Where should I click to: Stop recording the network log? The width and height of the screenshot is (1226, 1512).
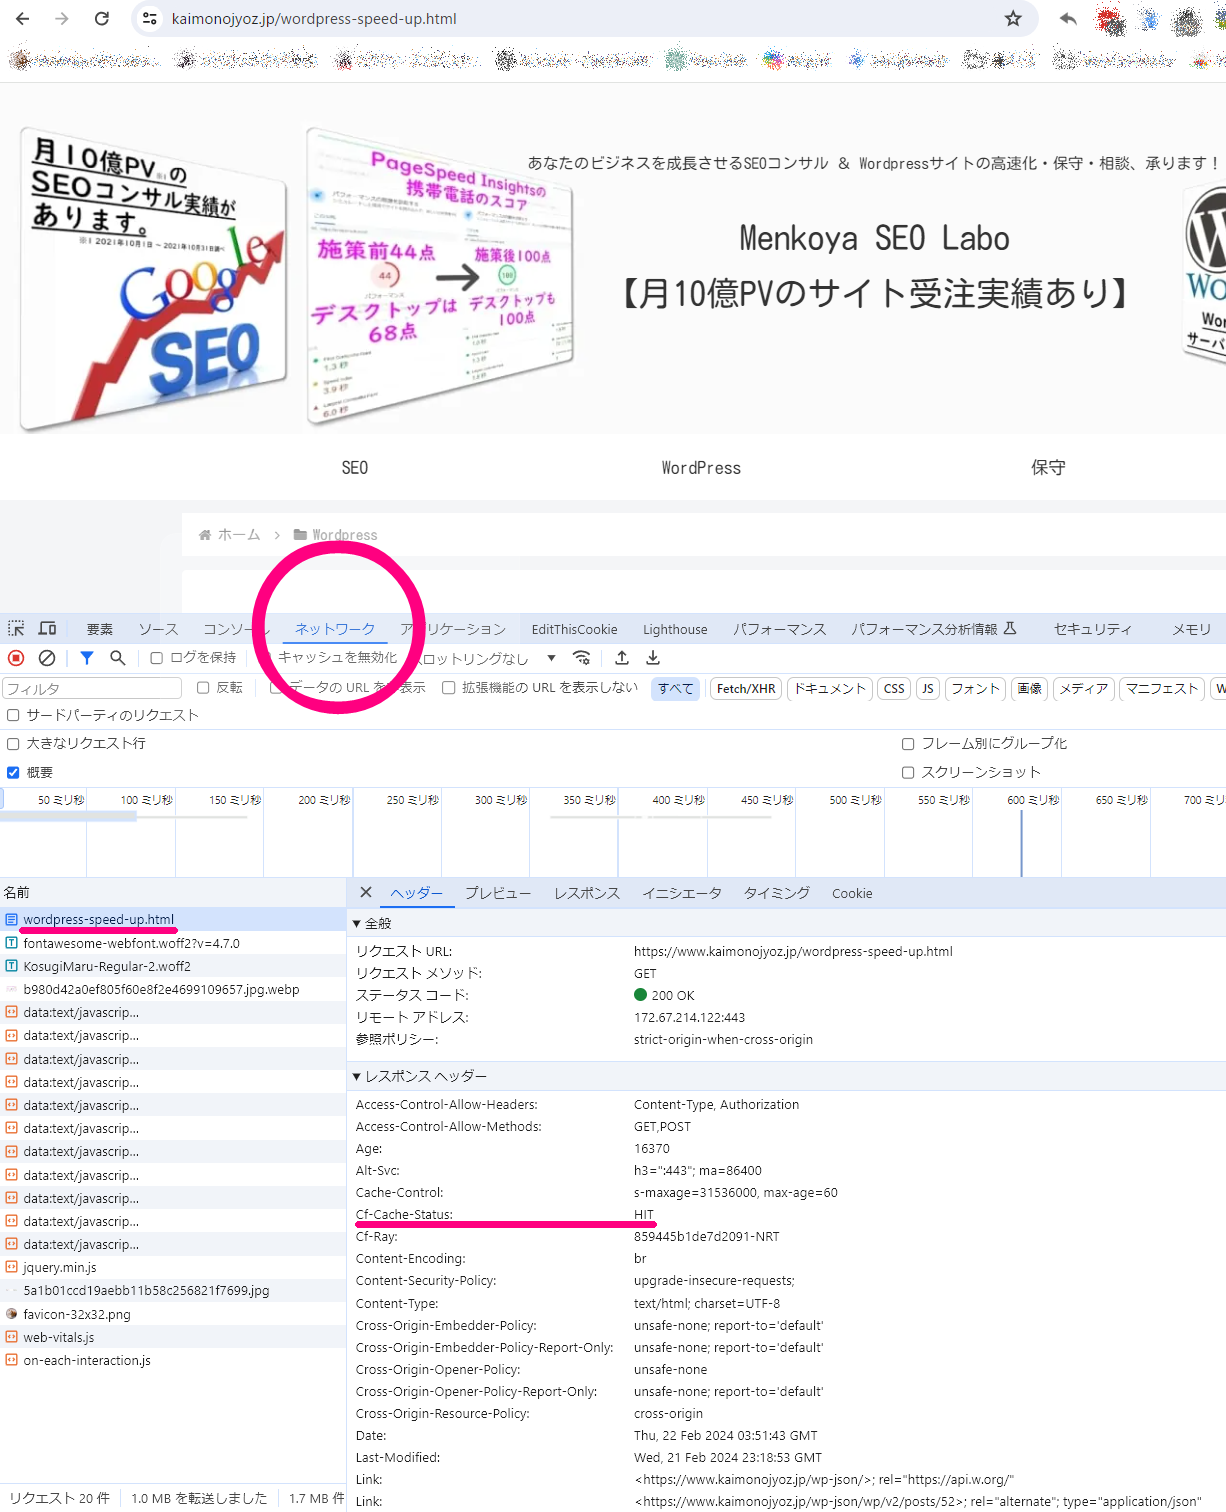pyautogui.click(x=16, y=658)
